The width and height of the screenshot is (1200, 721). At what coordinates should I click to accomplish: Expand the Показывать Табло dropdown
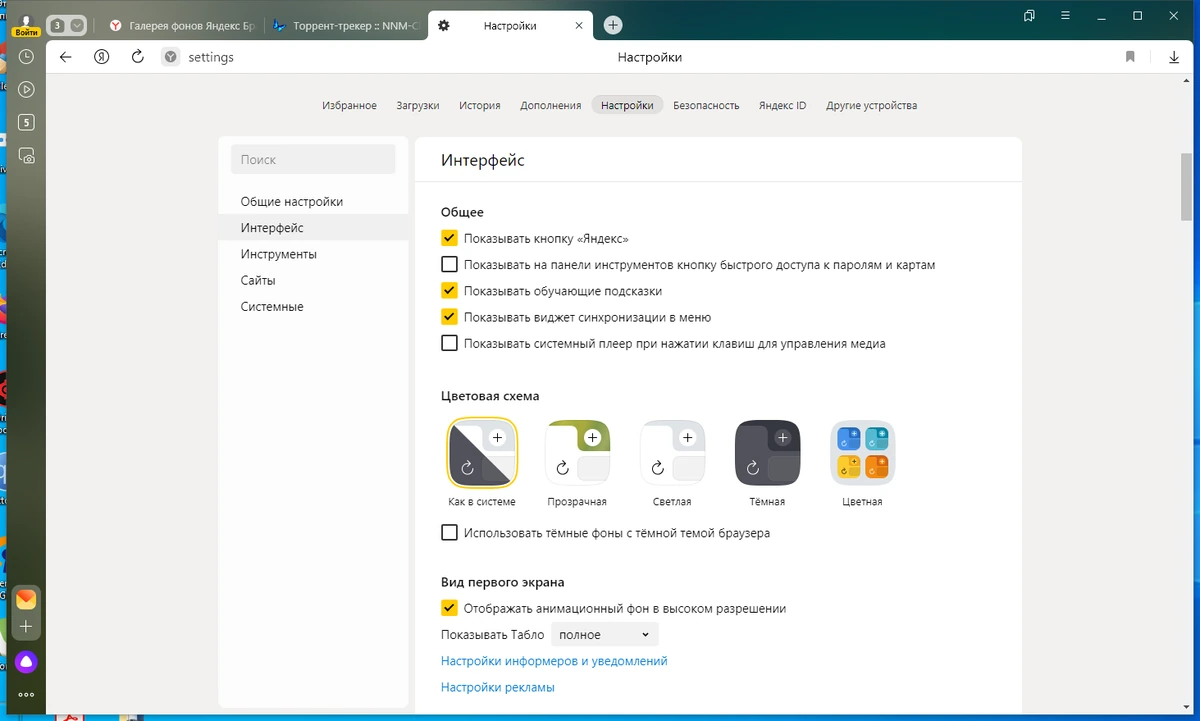(605, 634)
